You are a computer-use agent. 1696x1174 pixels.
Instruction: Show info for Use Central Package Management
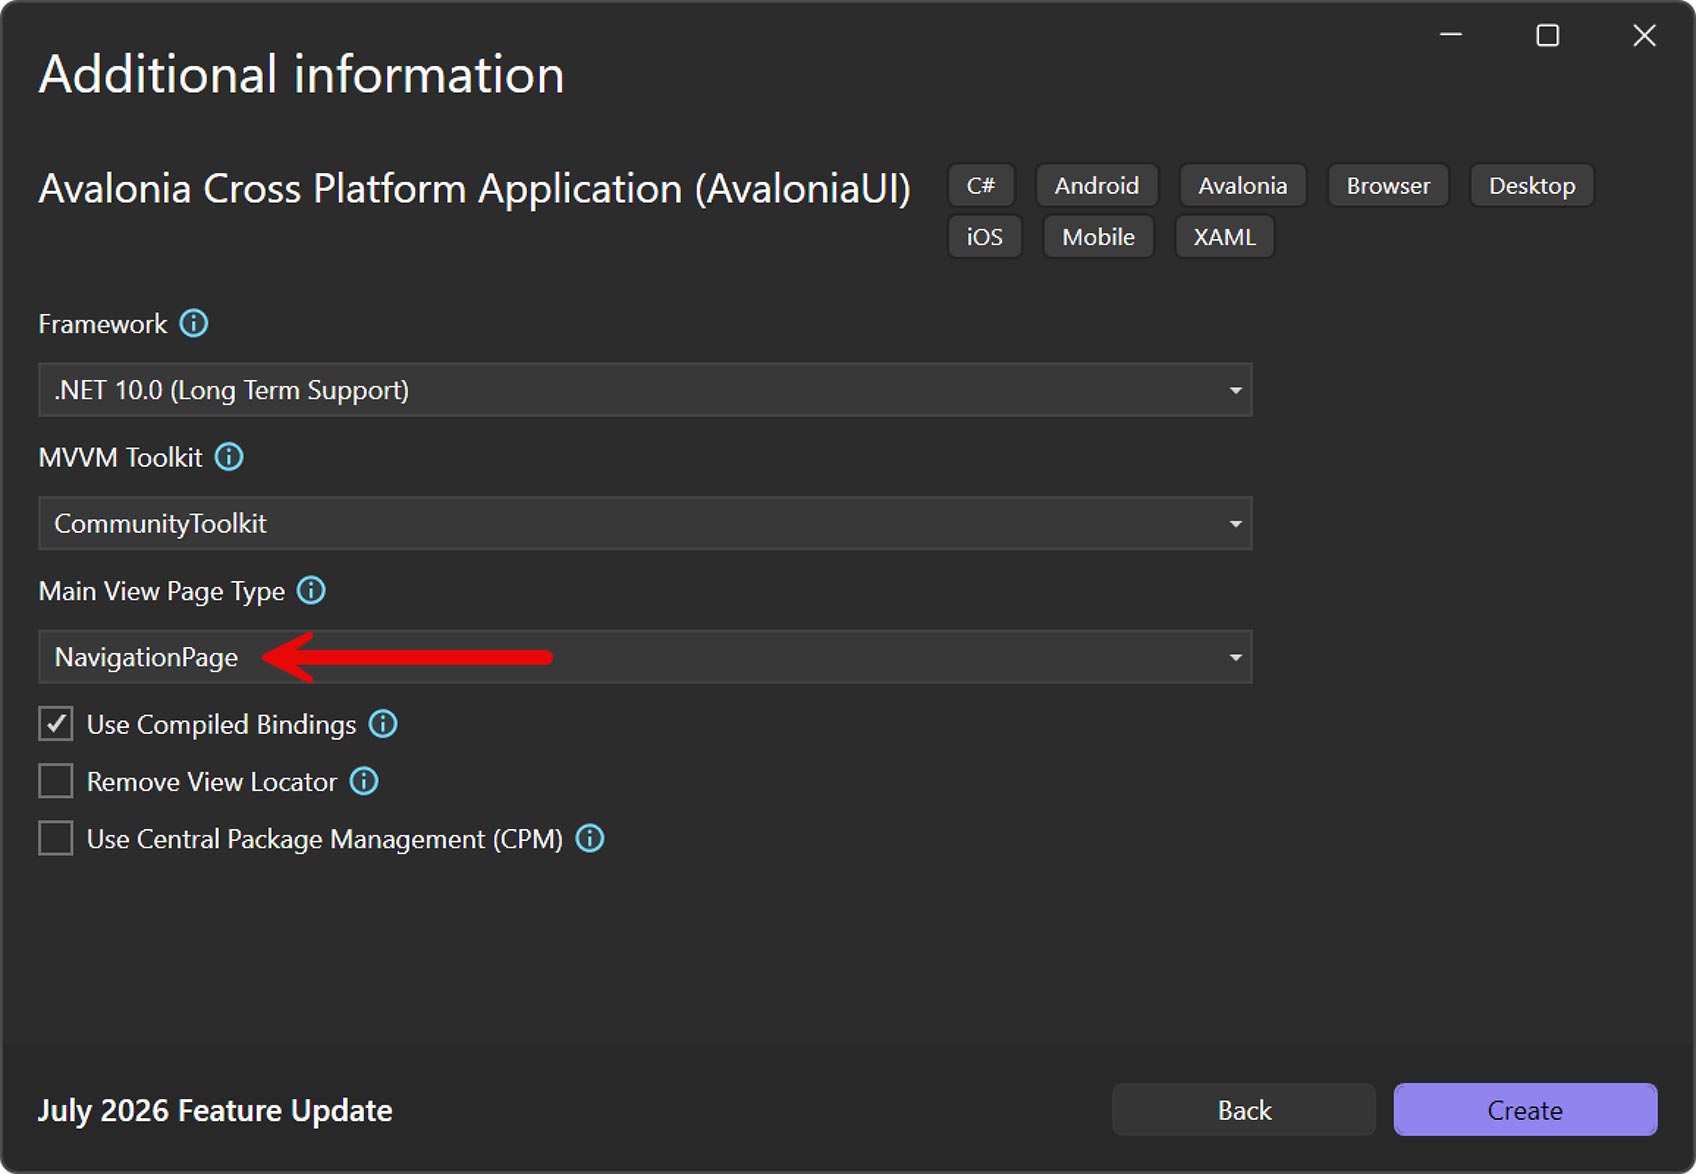click(590, 838)
